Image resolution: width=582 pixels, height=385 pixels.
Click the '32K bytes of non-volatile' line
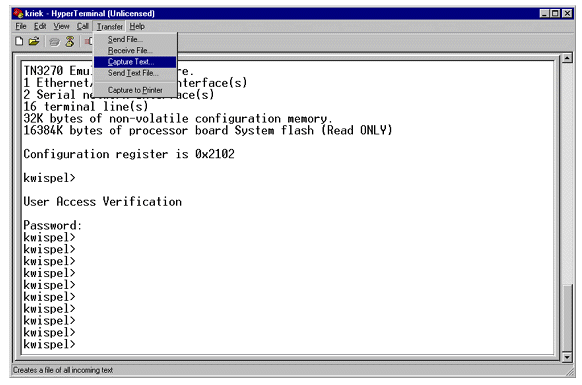(x=178, y=118)
